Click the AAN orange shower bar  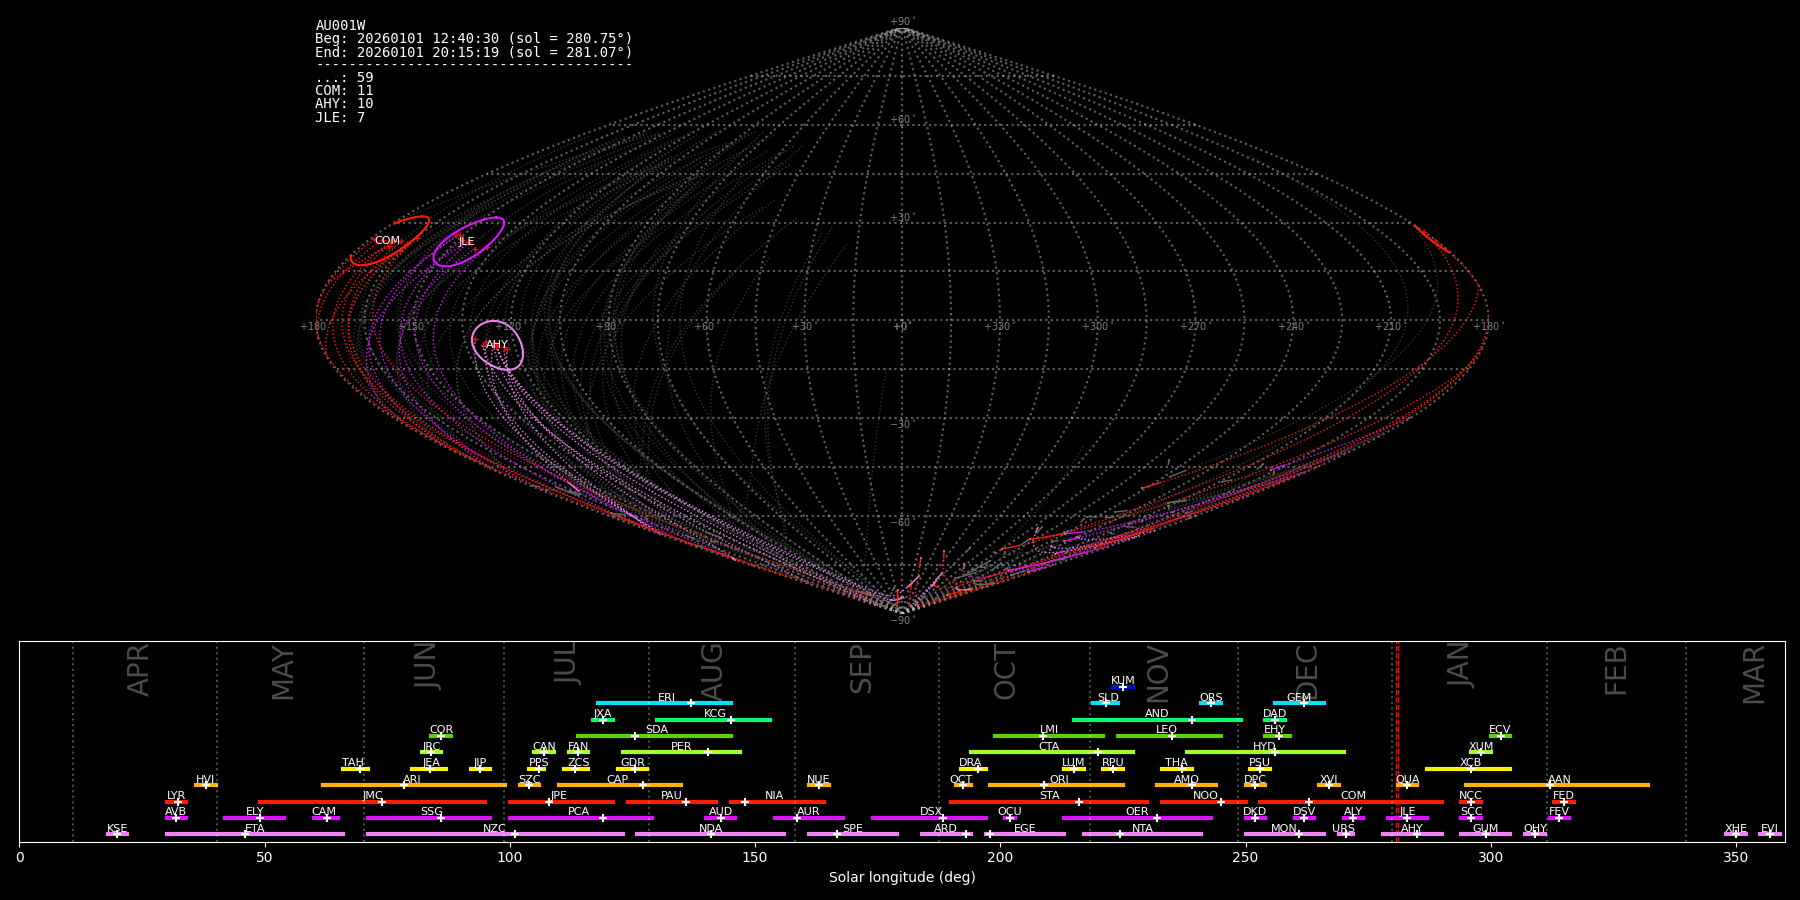point(1557,785)
